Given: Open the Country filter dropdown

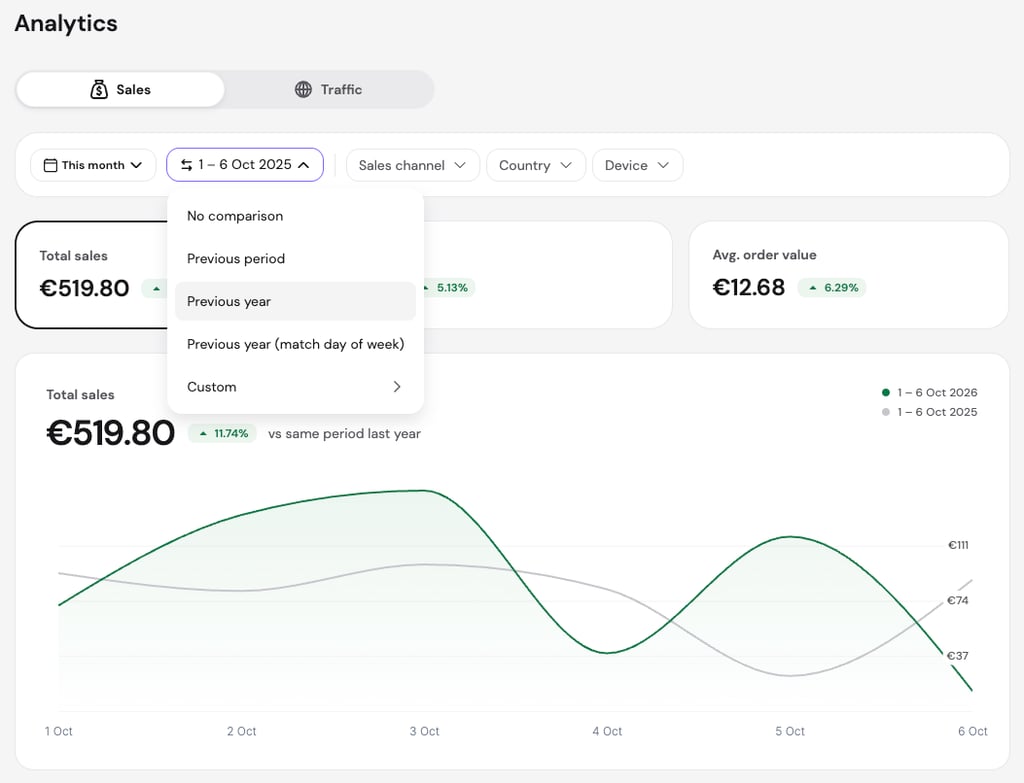Looking at the screenshot, I should pos(536,165).
